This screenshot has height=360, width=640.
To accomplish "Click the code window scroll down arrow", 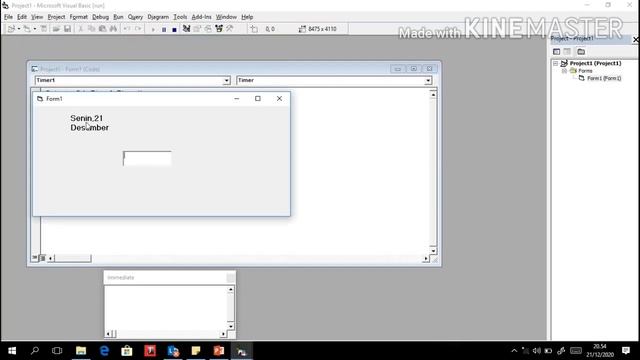I will coord(433,251).
